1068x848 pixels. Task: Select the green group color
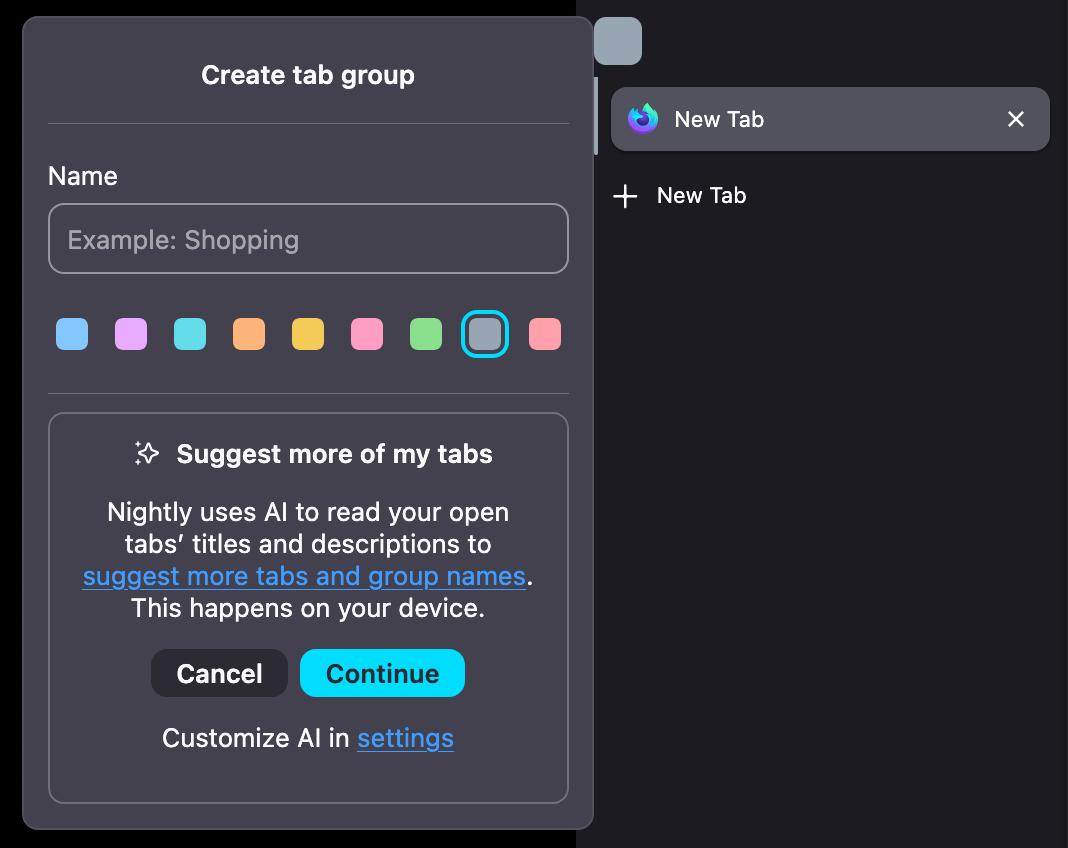[x=426, y=334]
